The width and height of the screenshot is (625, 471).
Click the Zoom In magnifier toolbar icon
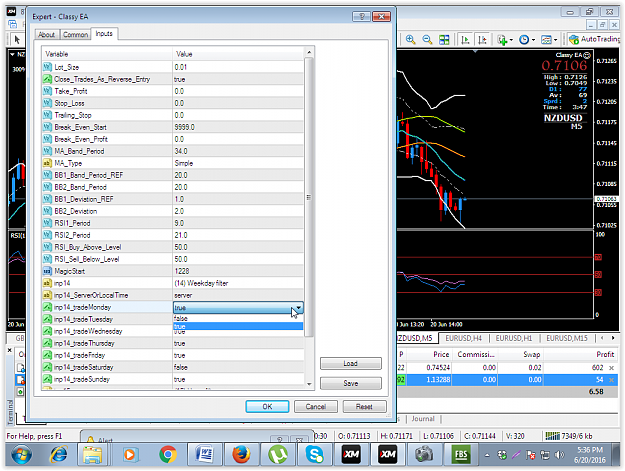tap(410, 39)
